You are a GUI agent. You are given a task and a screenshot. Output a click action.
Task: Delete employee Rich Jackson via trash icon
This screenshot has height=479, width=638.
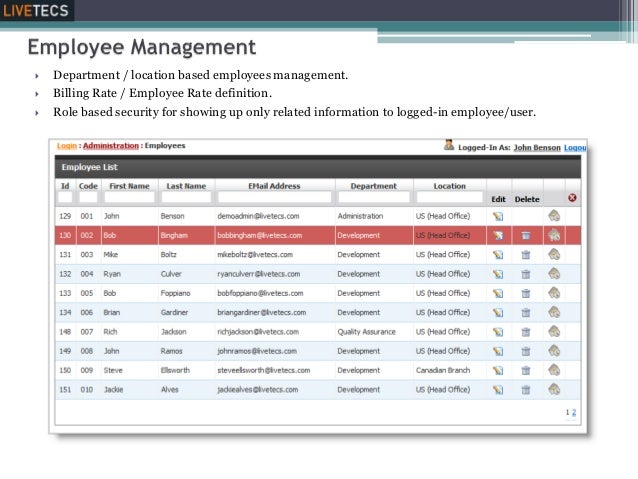[526, 332]
